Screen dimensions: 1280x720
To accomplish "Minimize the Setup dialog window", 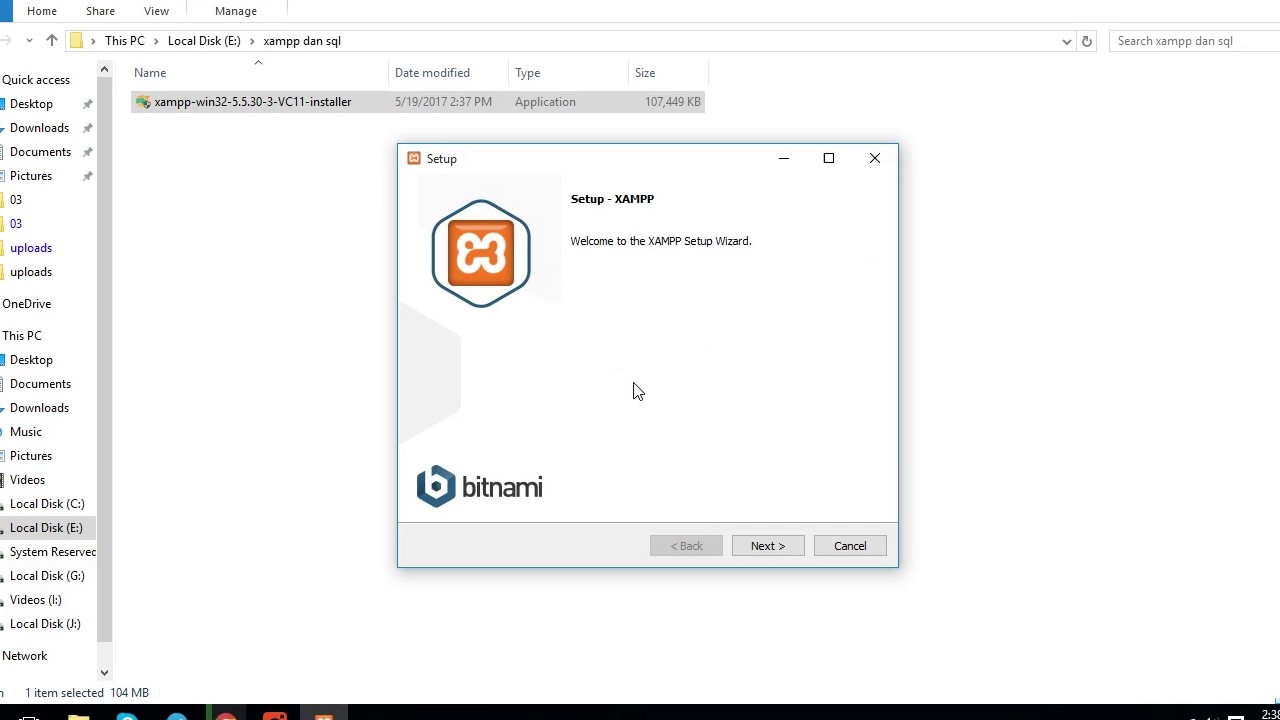I will point(784,158).
